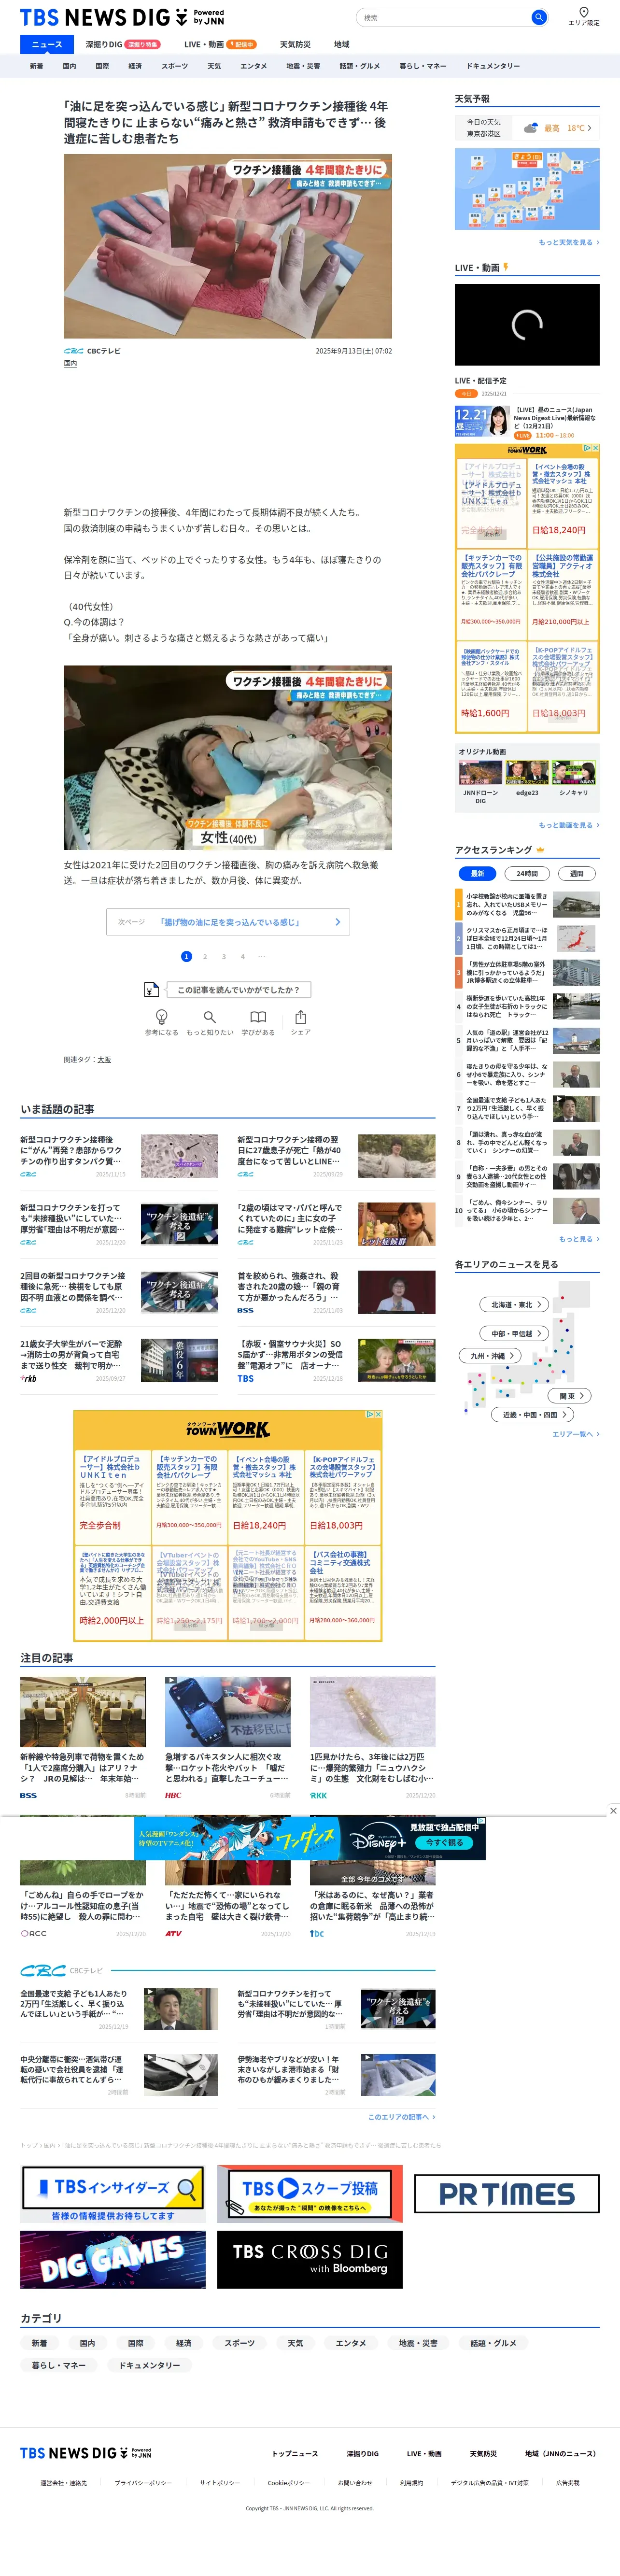Click the TBS NEWS DIG header logo

(122, 17)
